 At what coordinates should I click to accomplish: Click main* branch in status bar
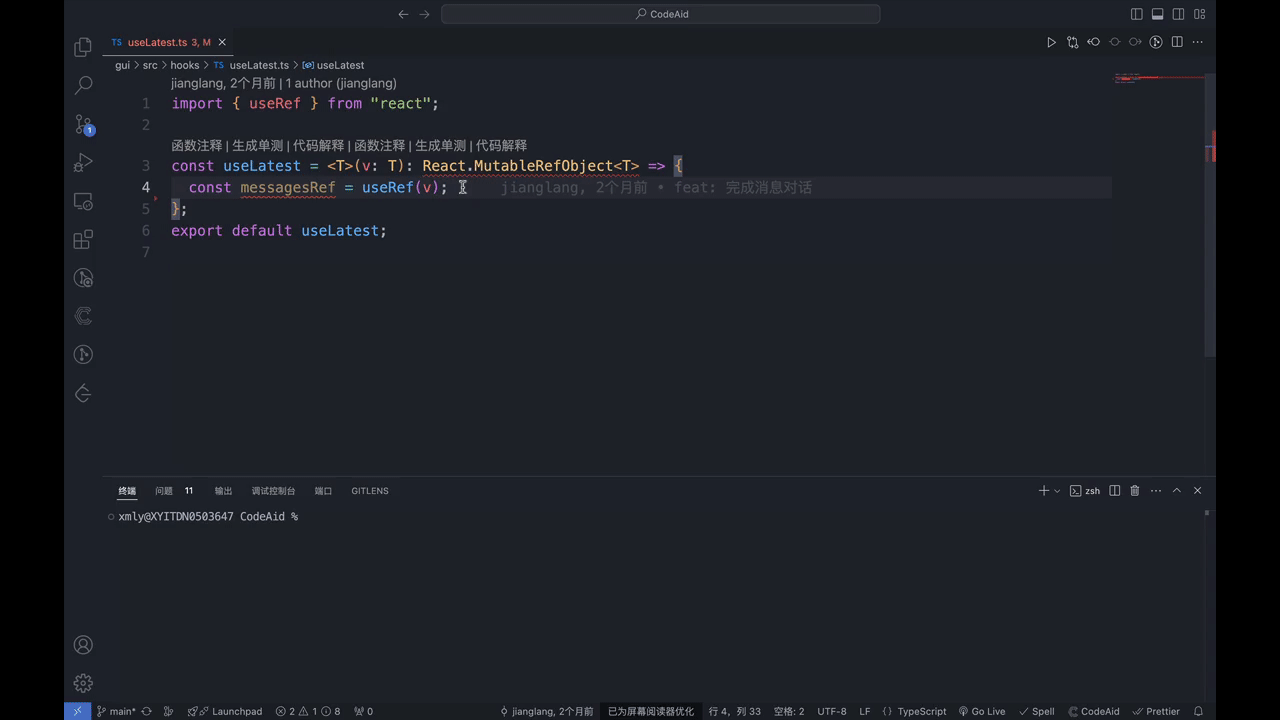coord(116,711)
